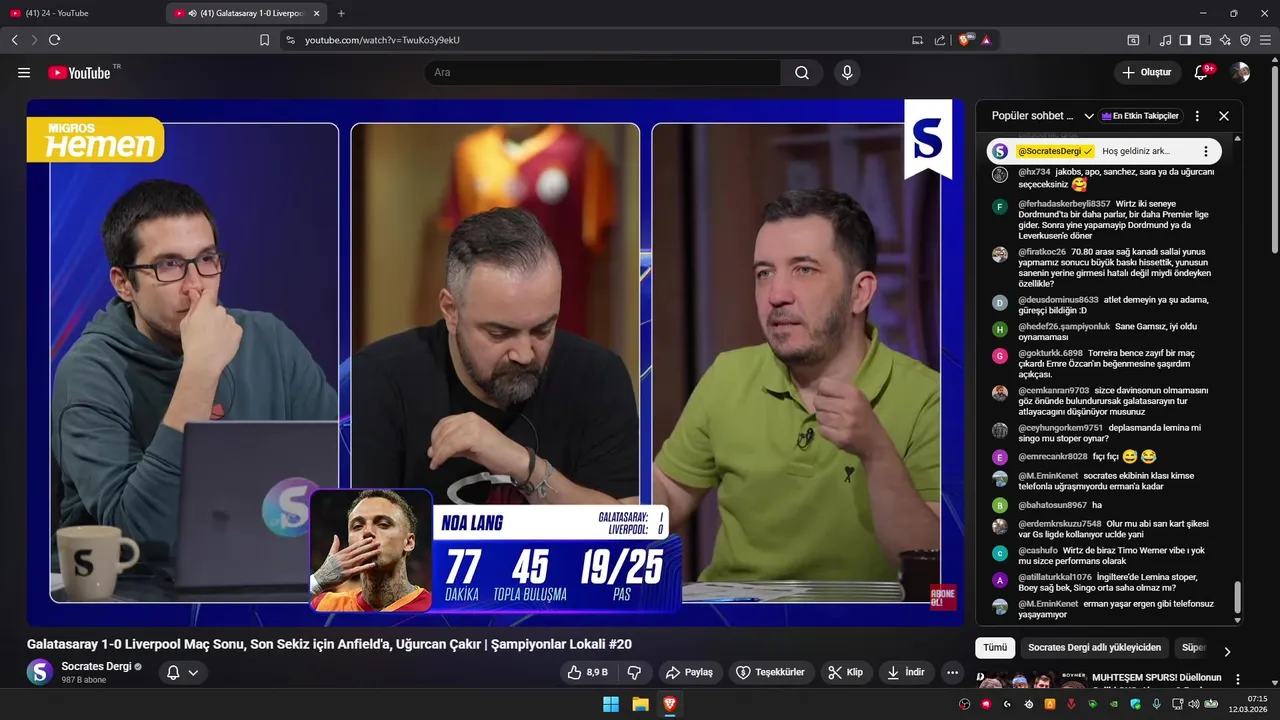This screenshot has width=1280, height=720.
Task: Click the share page icon in address bar
Action: point(940,40)
